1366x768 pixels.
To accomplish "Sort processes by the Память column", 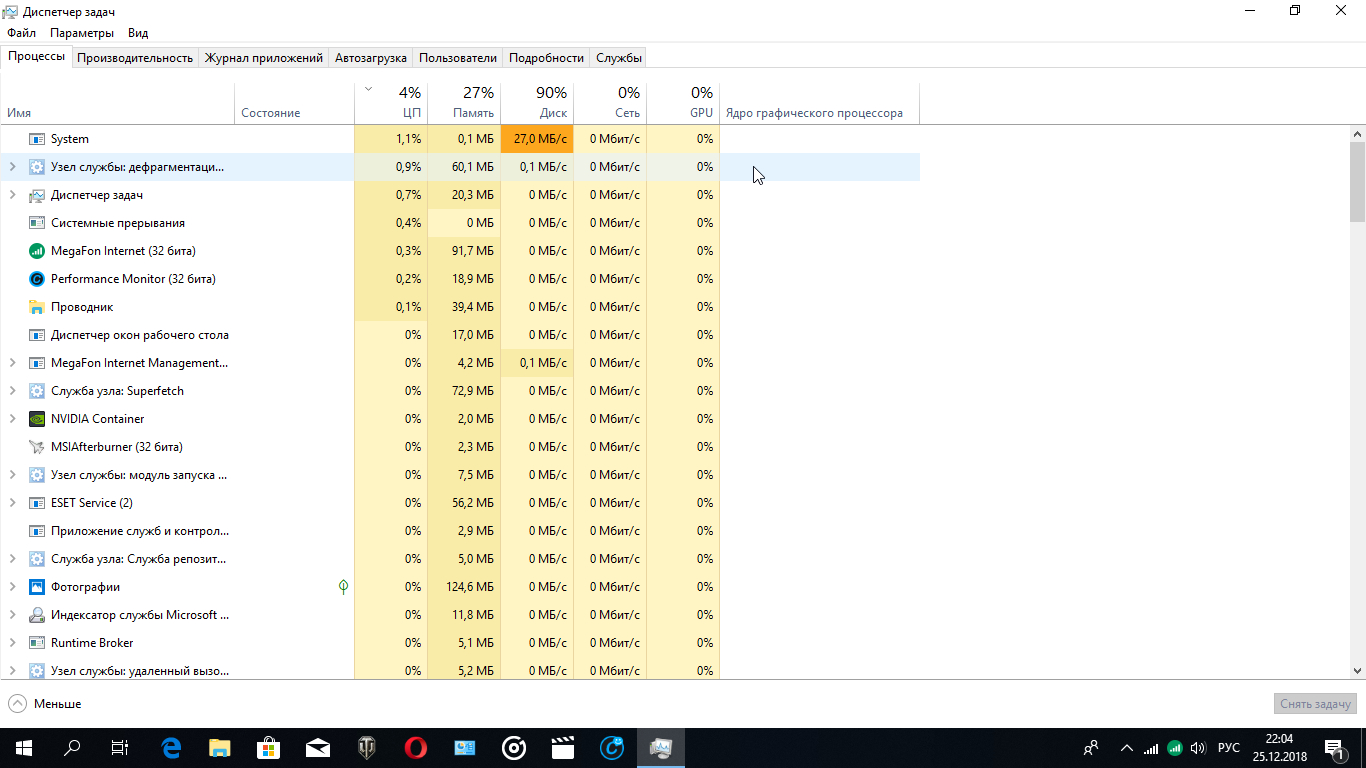I will [464, 103].
